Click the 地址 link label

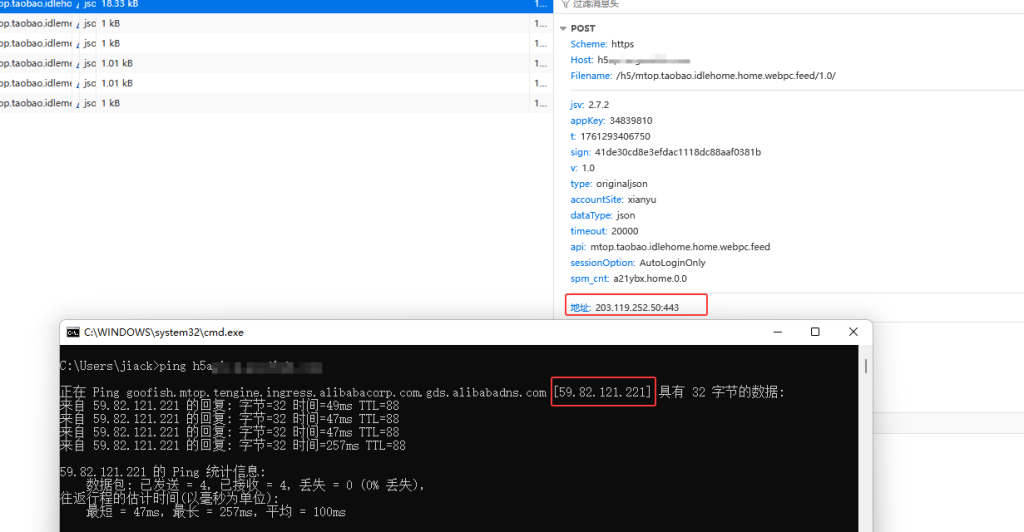click(580, 307)
